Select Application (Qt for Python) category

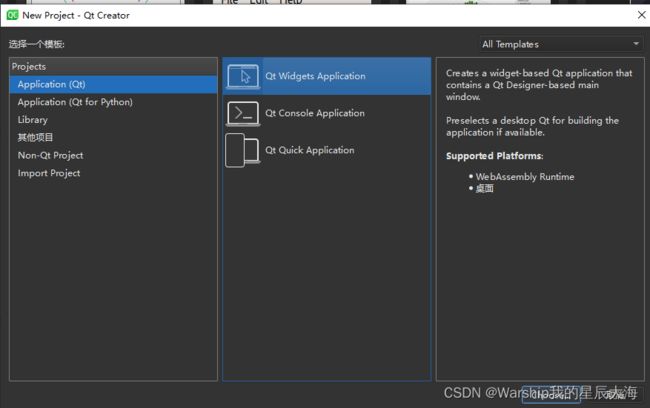(113, 102)
